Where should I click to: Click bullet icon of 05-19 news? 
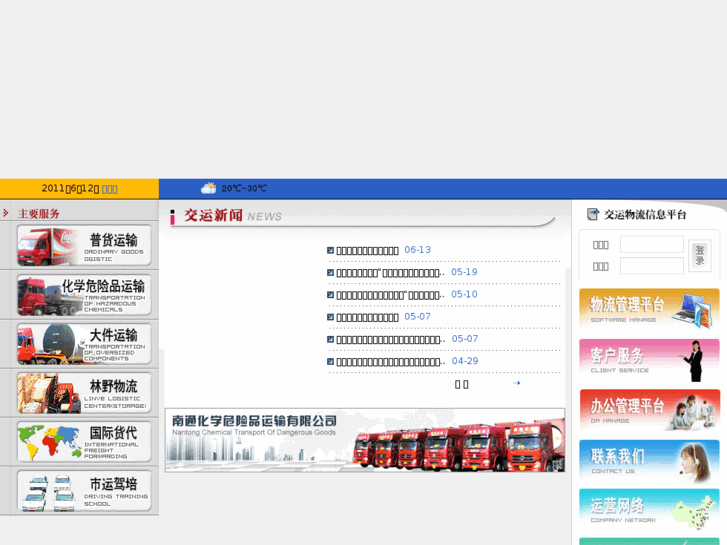(x=330, y=273)
